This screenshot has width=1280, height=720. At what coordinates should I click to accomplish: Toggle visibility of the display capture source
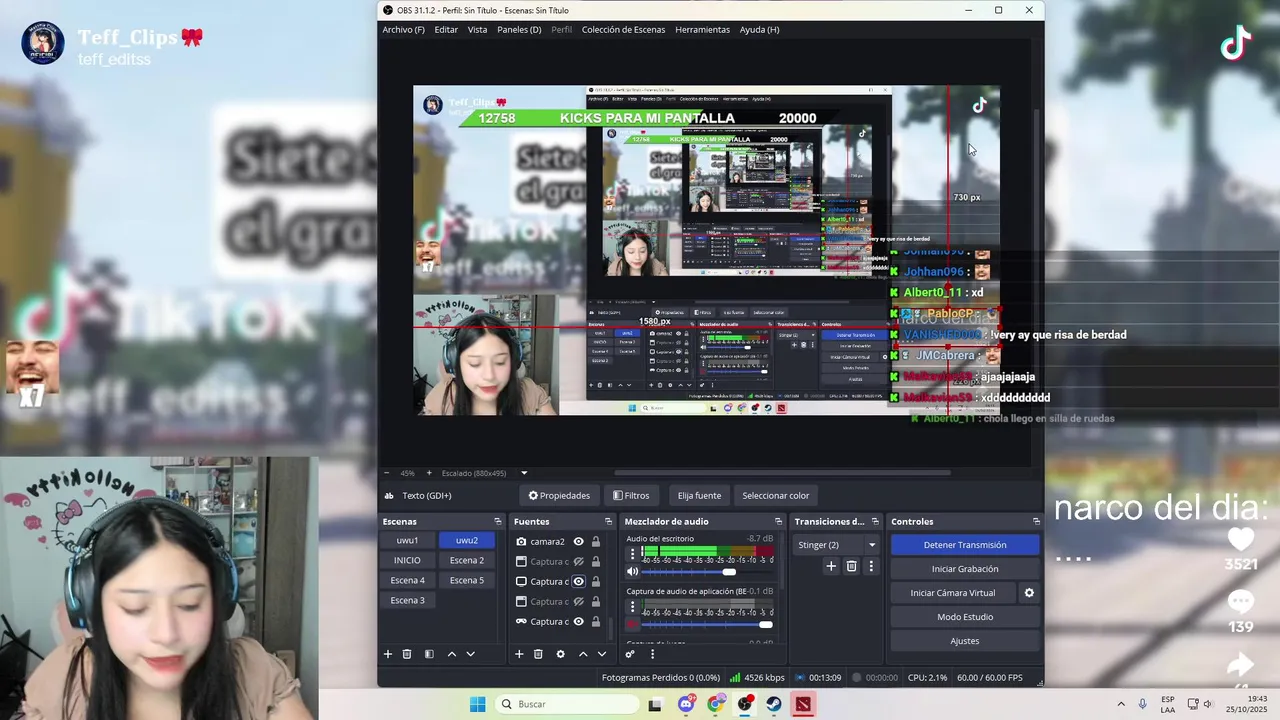tap(578, 581)
